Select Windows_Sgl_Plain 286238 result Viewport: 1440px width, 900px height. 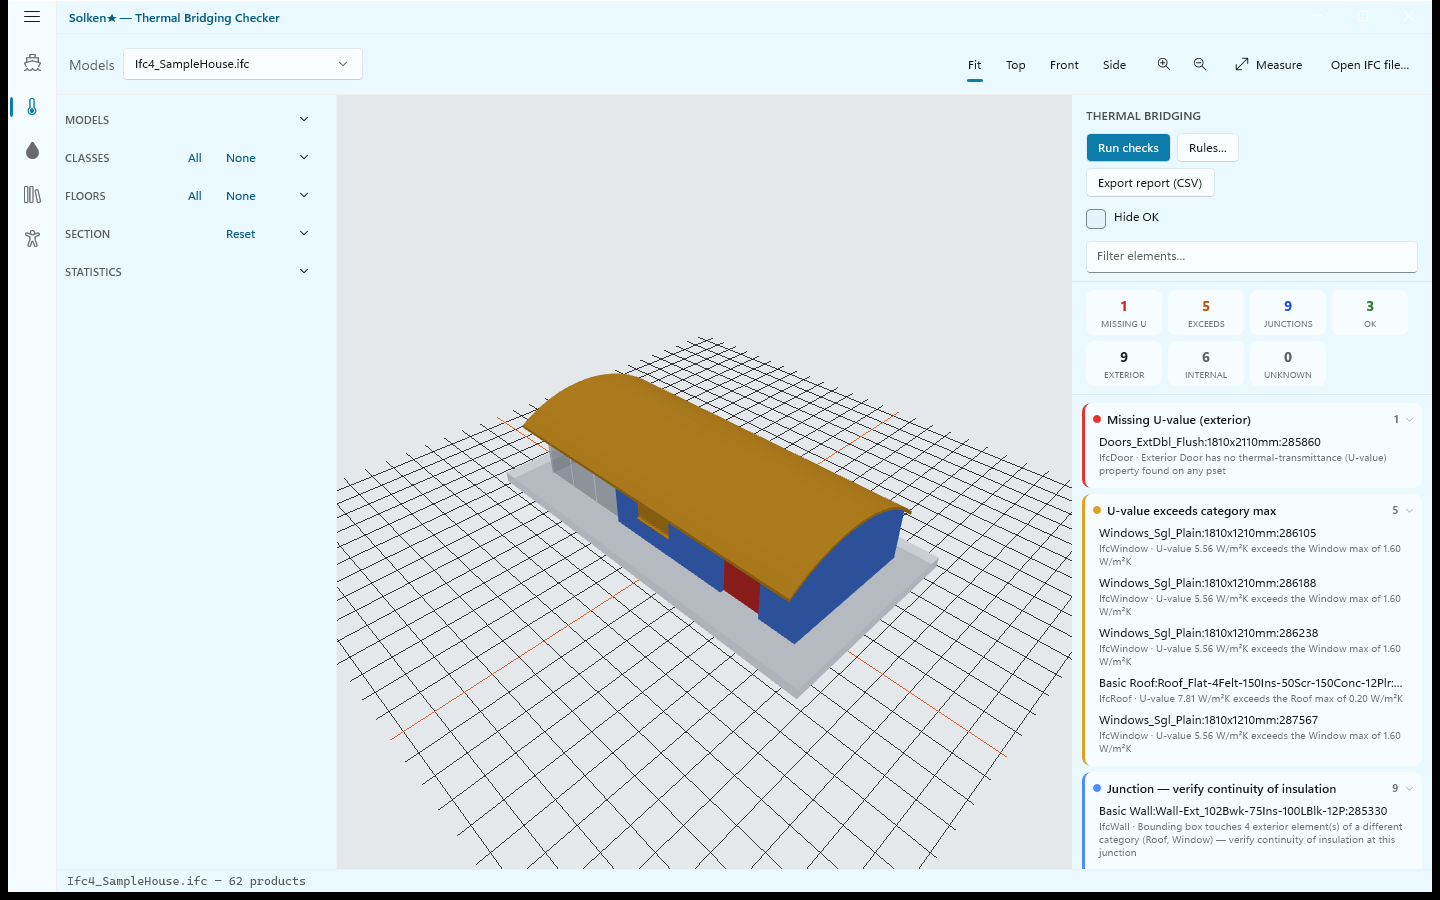(1253, 646)
